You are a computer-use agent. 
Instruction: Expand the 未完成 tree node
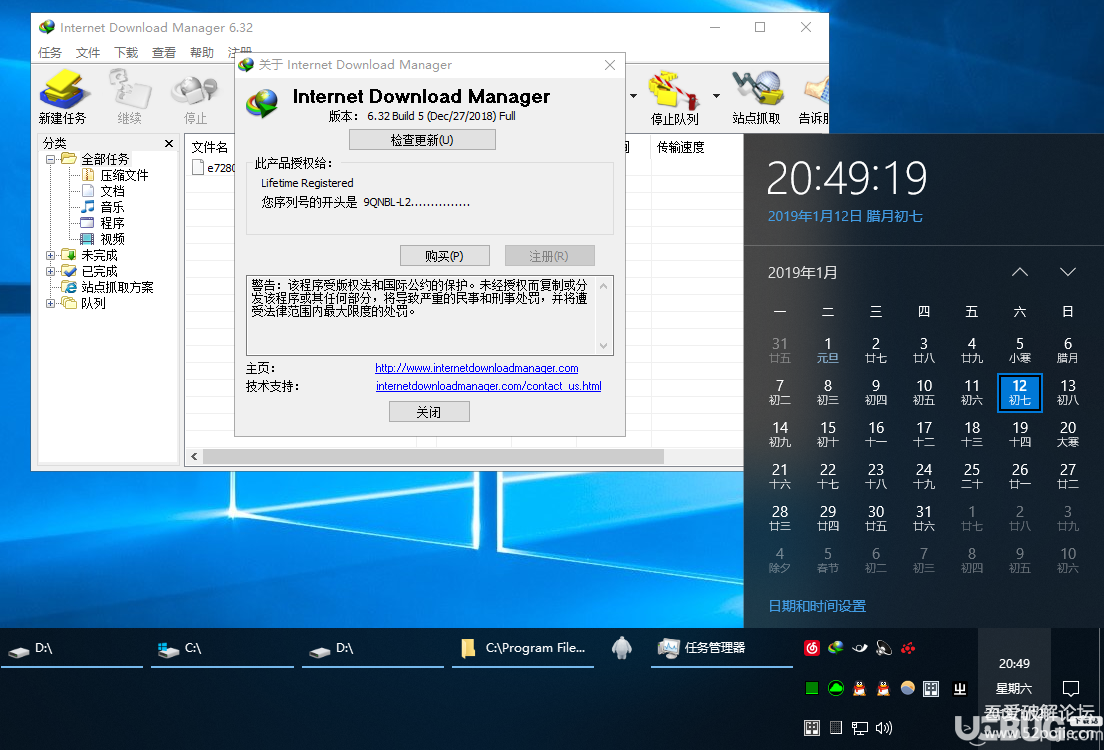[51, 255]
